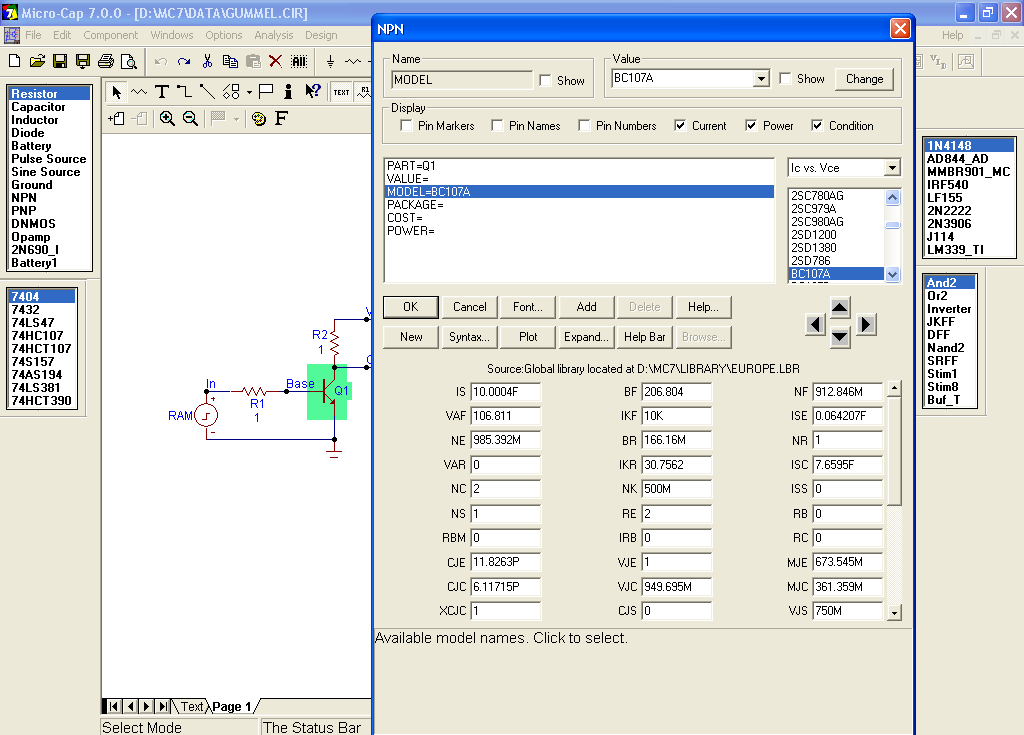Open the Edit menu
Screen dimensions: 1024x735
(62, 35)
